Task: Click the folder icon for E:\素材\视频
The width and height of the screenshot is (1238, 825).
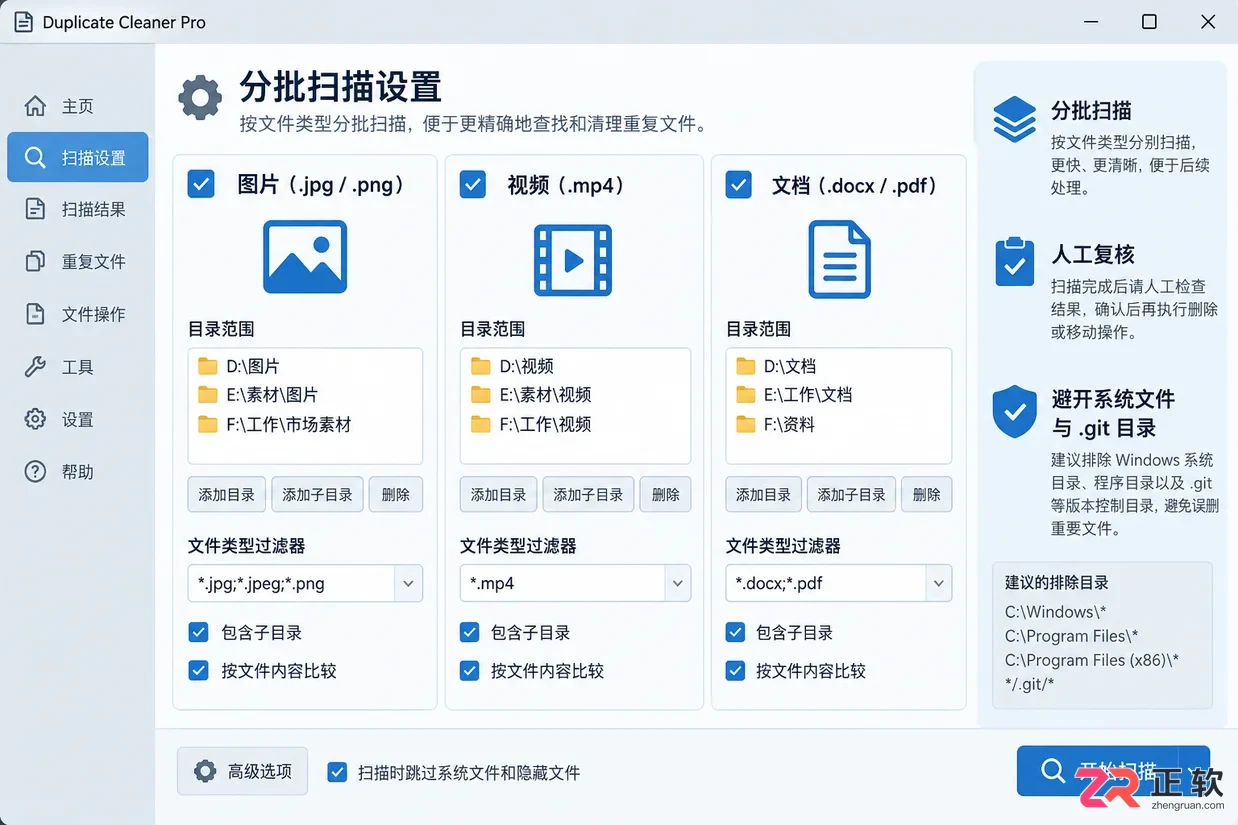Action: (x=481, y=395)
